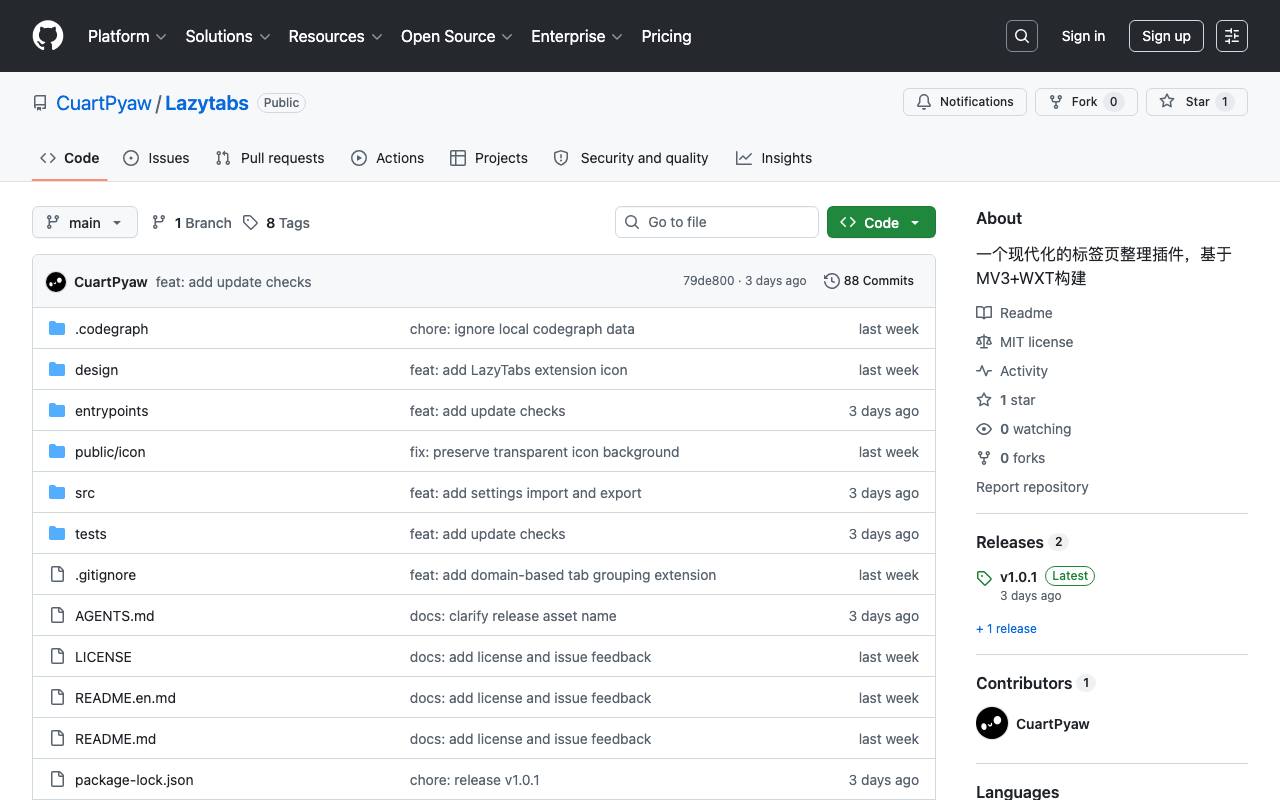Click the book icon beside Readme
The image size is (1280, 800).
click(x=984, y=312)
